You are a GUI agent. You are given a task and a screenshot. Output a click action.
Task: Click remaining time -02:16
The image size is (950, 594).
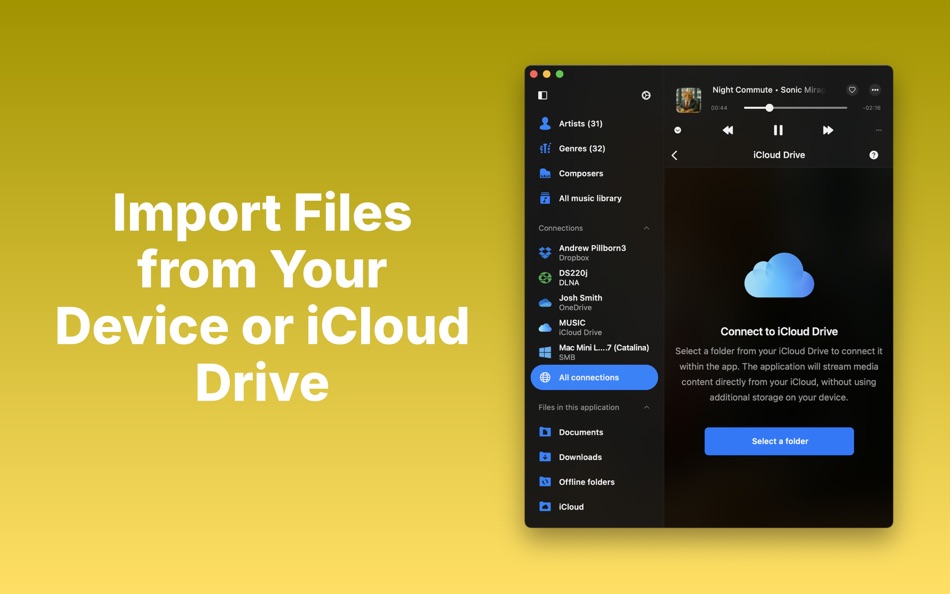tap(872, 108)
